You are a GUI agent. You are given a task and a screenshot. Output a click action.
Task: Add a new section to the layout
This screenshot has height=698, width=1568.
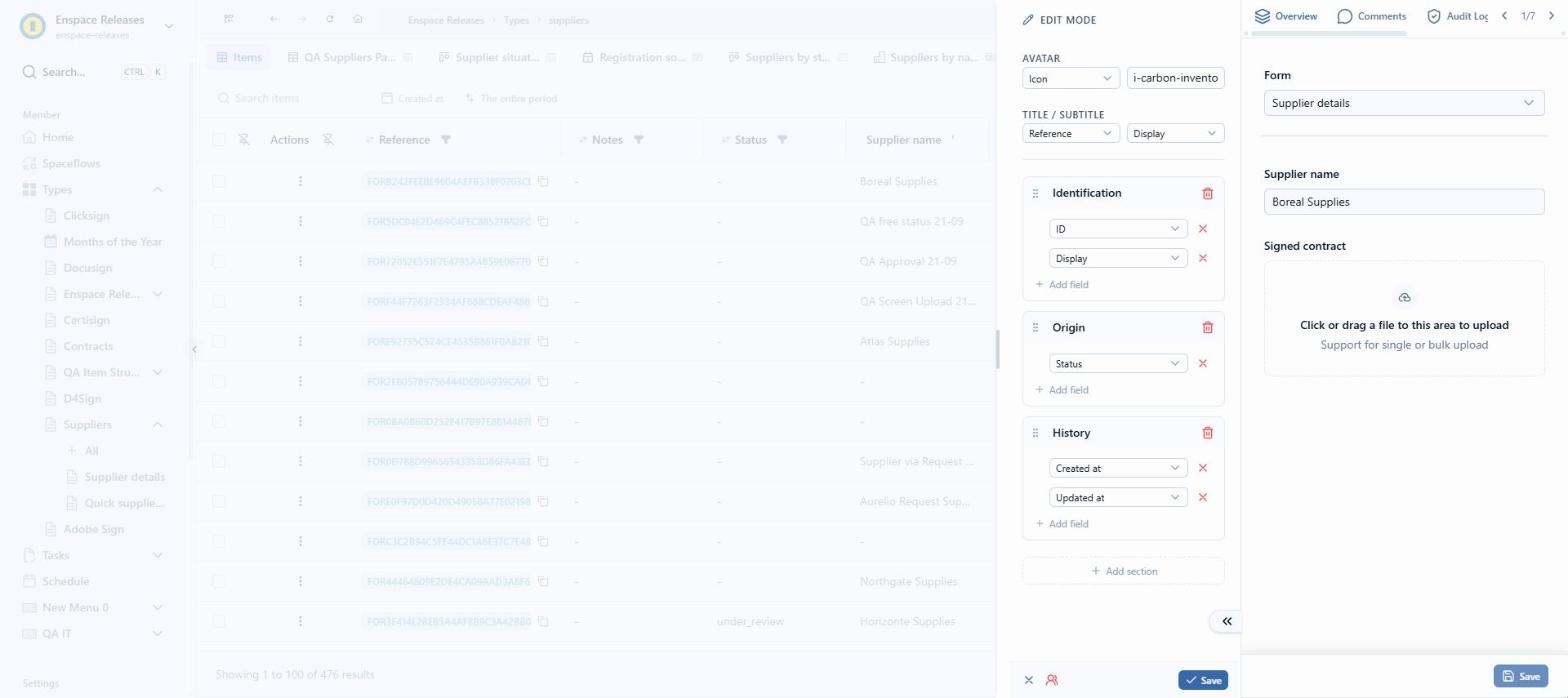pos(1123,571)
